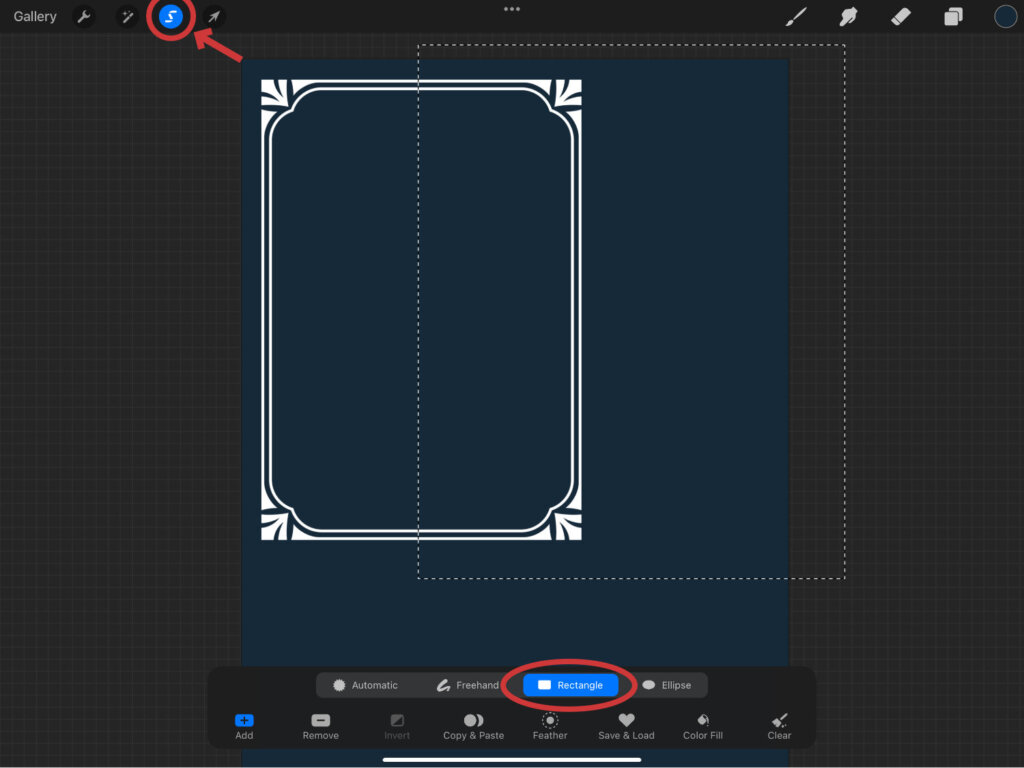Toggle Add to selection
Screen dimensions: 1024x768
click(x=244, y=726)
